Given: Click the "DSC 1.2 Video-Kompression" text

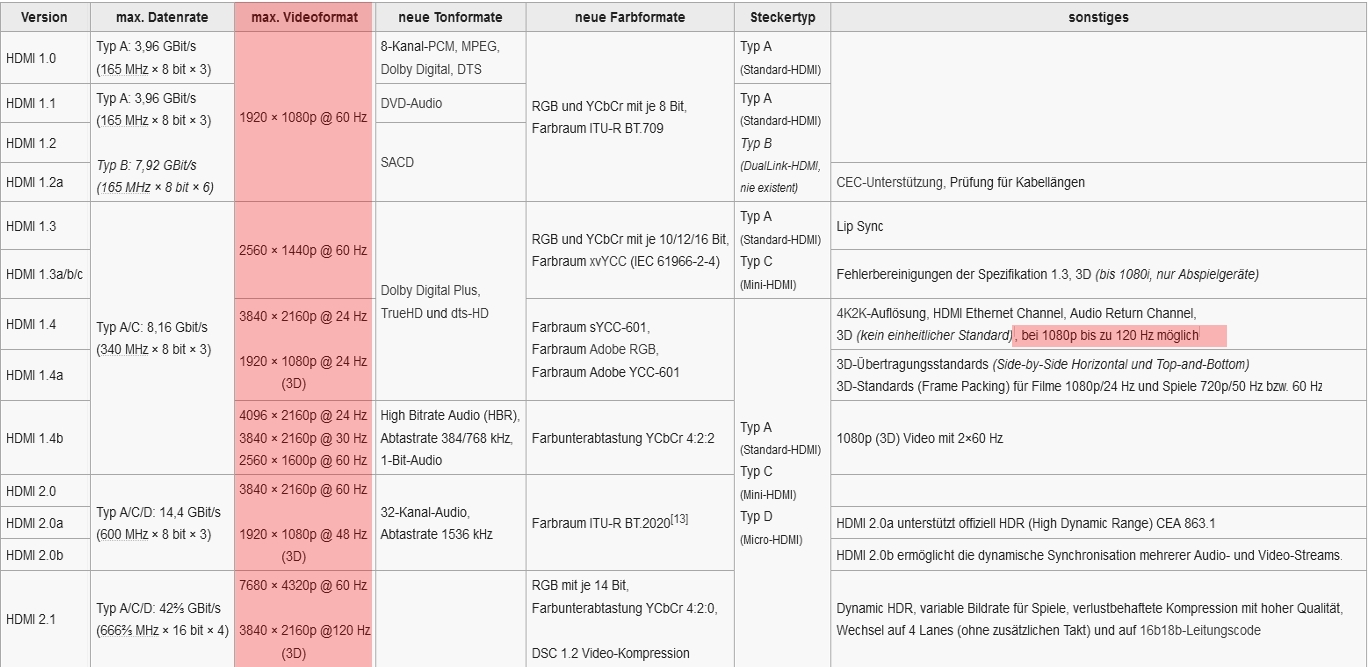Looking at the screenshot, I should coord(610,653).
